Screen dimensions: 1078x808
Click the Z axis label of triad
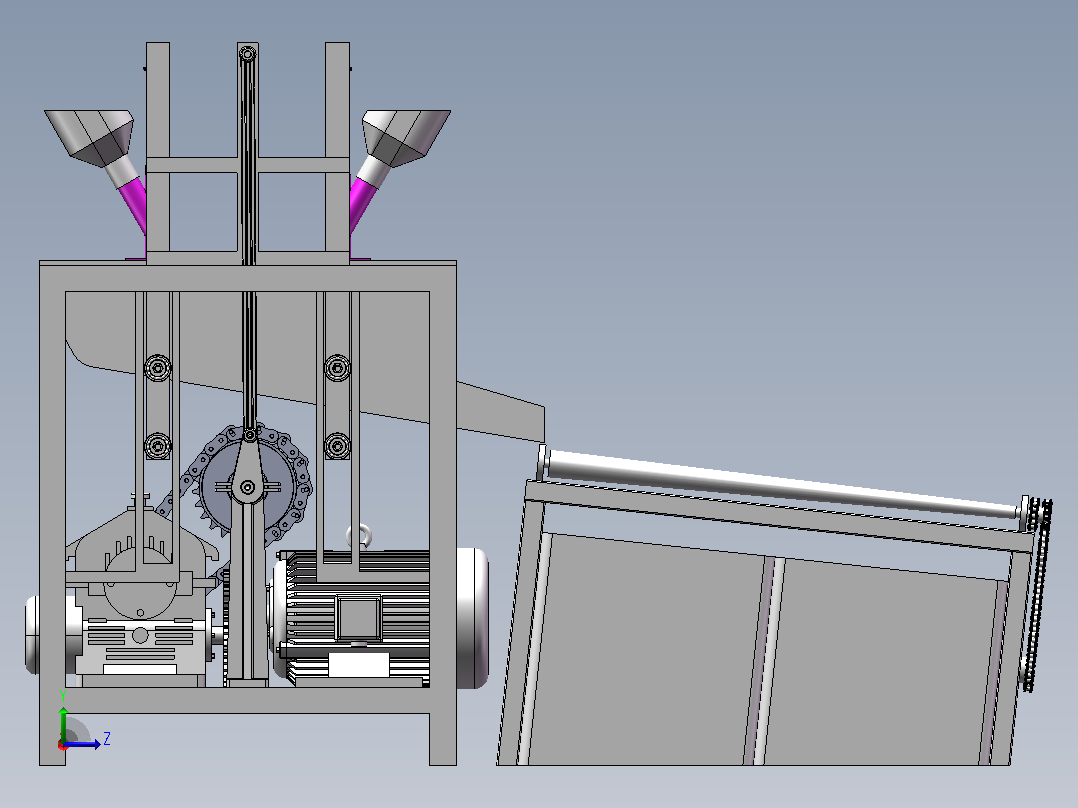click(107, 739)
